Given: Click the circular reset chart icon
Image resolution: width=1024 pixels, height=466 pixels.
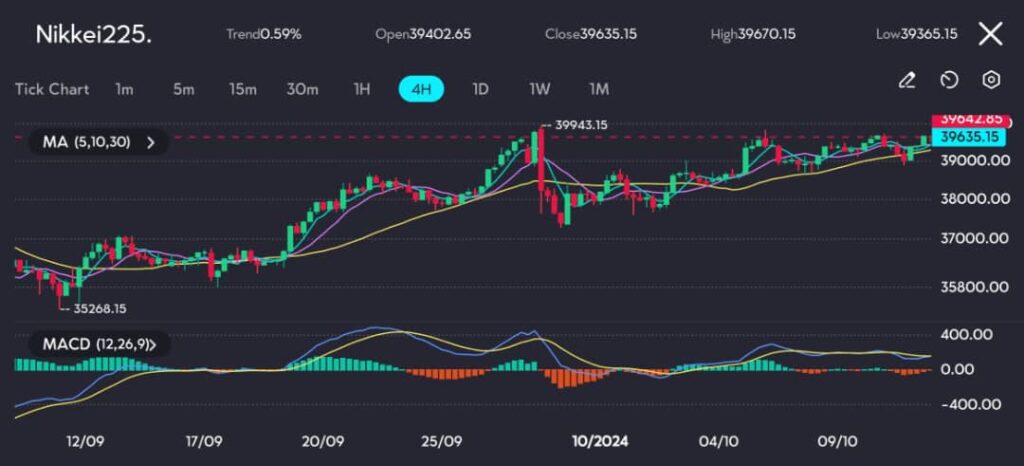Looking at the screenshot, I should point(949,80).
